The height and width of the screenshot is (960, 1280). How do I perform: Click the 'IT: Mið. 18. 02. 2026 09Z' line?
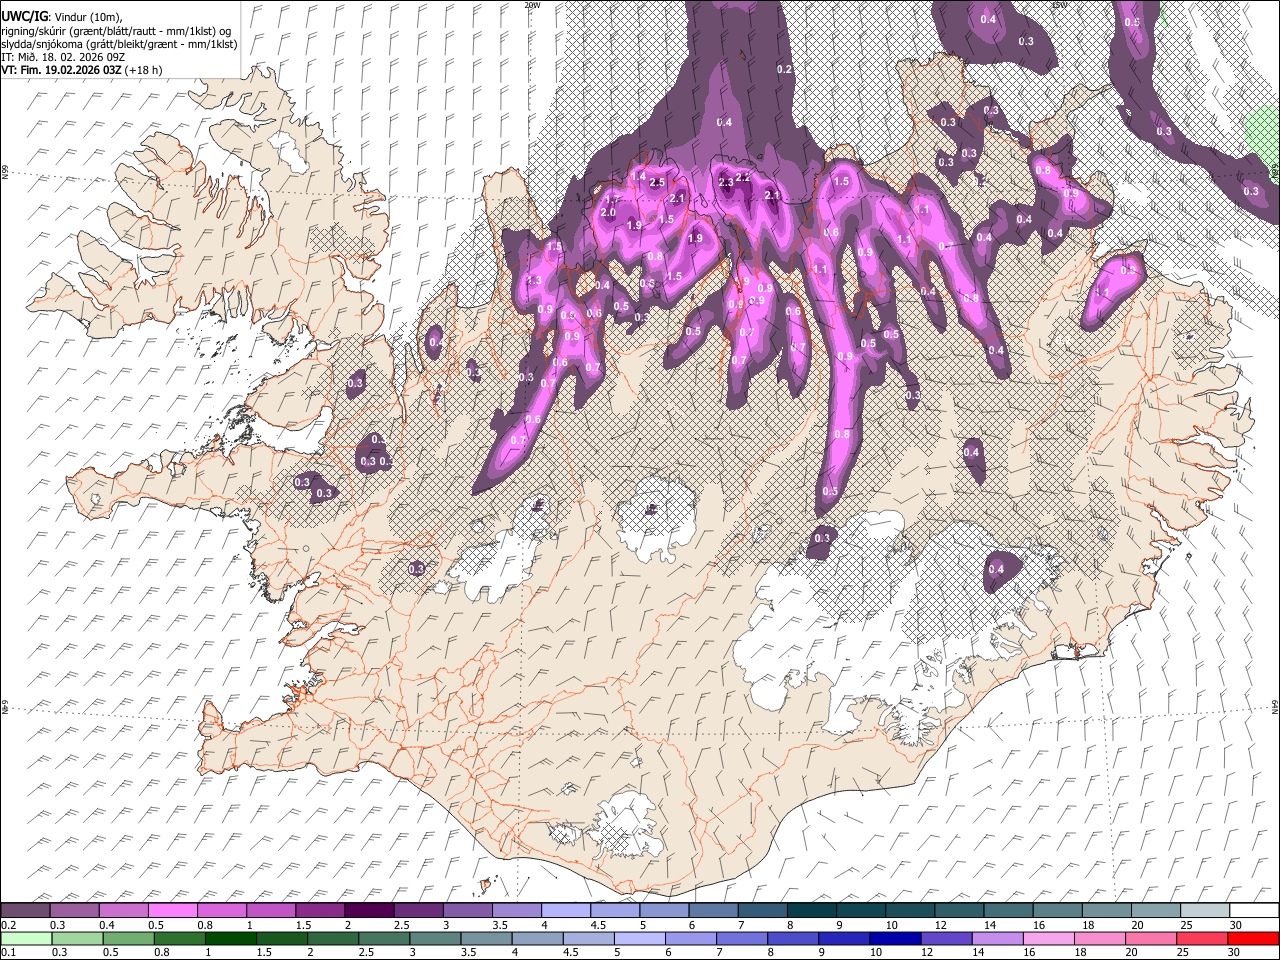[63, 57]
